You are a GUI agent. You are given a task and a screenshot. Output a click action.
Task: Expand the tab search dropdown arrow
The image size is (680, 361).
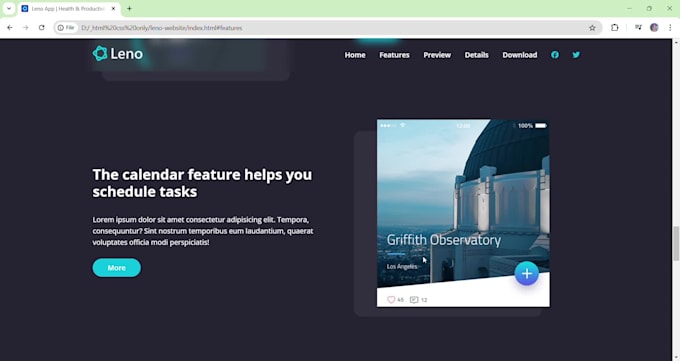click(9, 9)
